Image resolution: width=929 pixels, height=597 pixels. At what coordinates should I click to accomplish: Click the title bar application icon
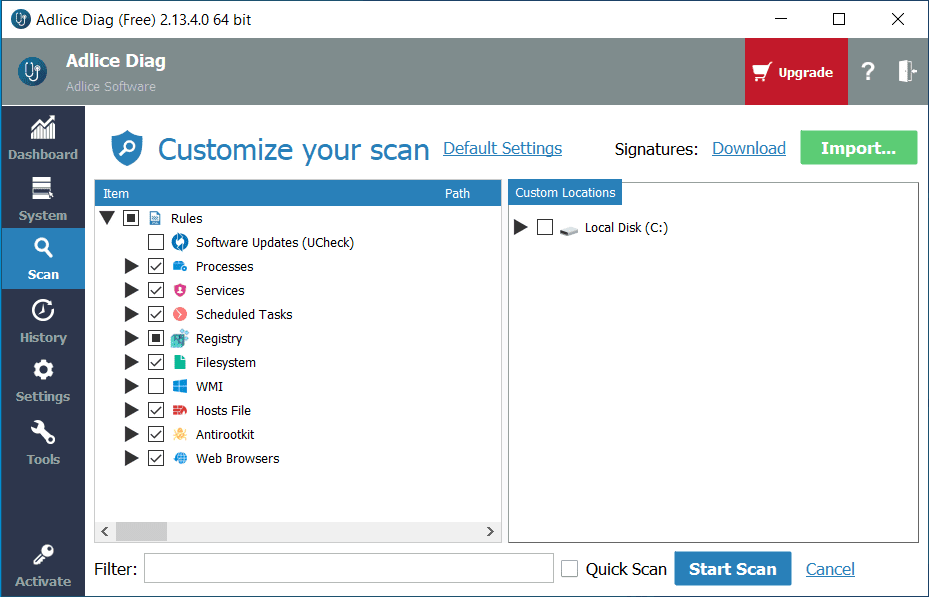(21, 20)
